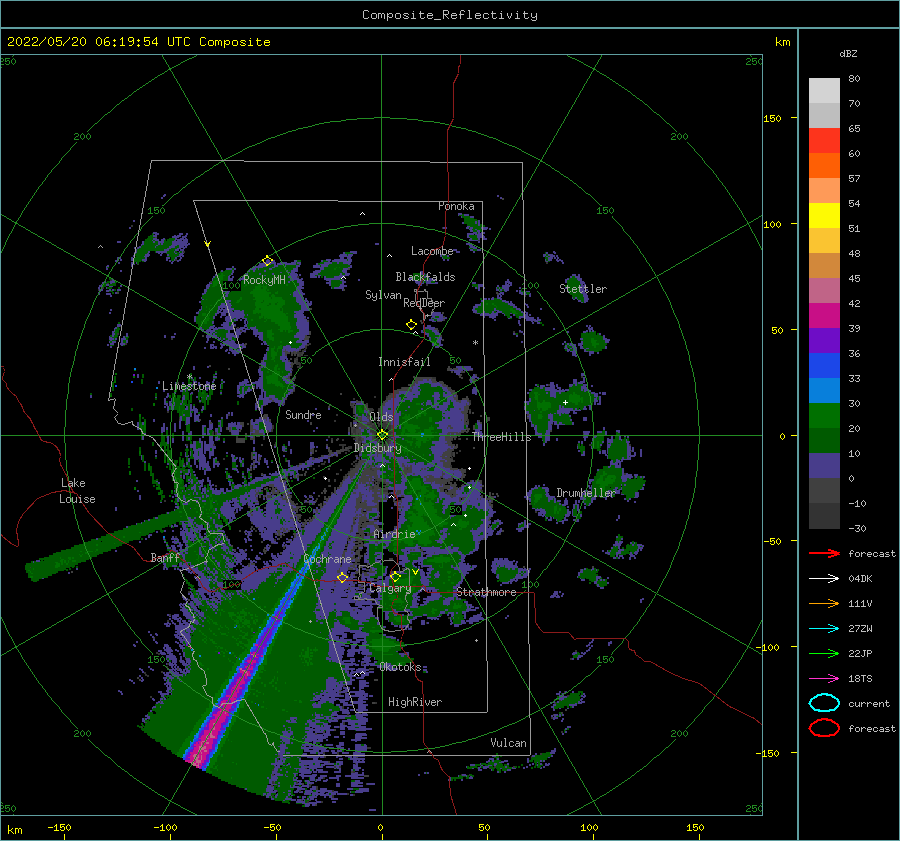Click the yellow diamond marker below RedDeer
Screen dimensions: 900x841
pyautogui.click(x=412, y=325)
